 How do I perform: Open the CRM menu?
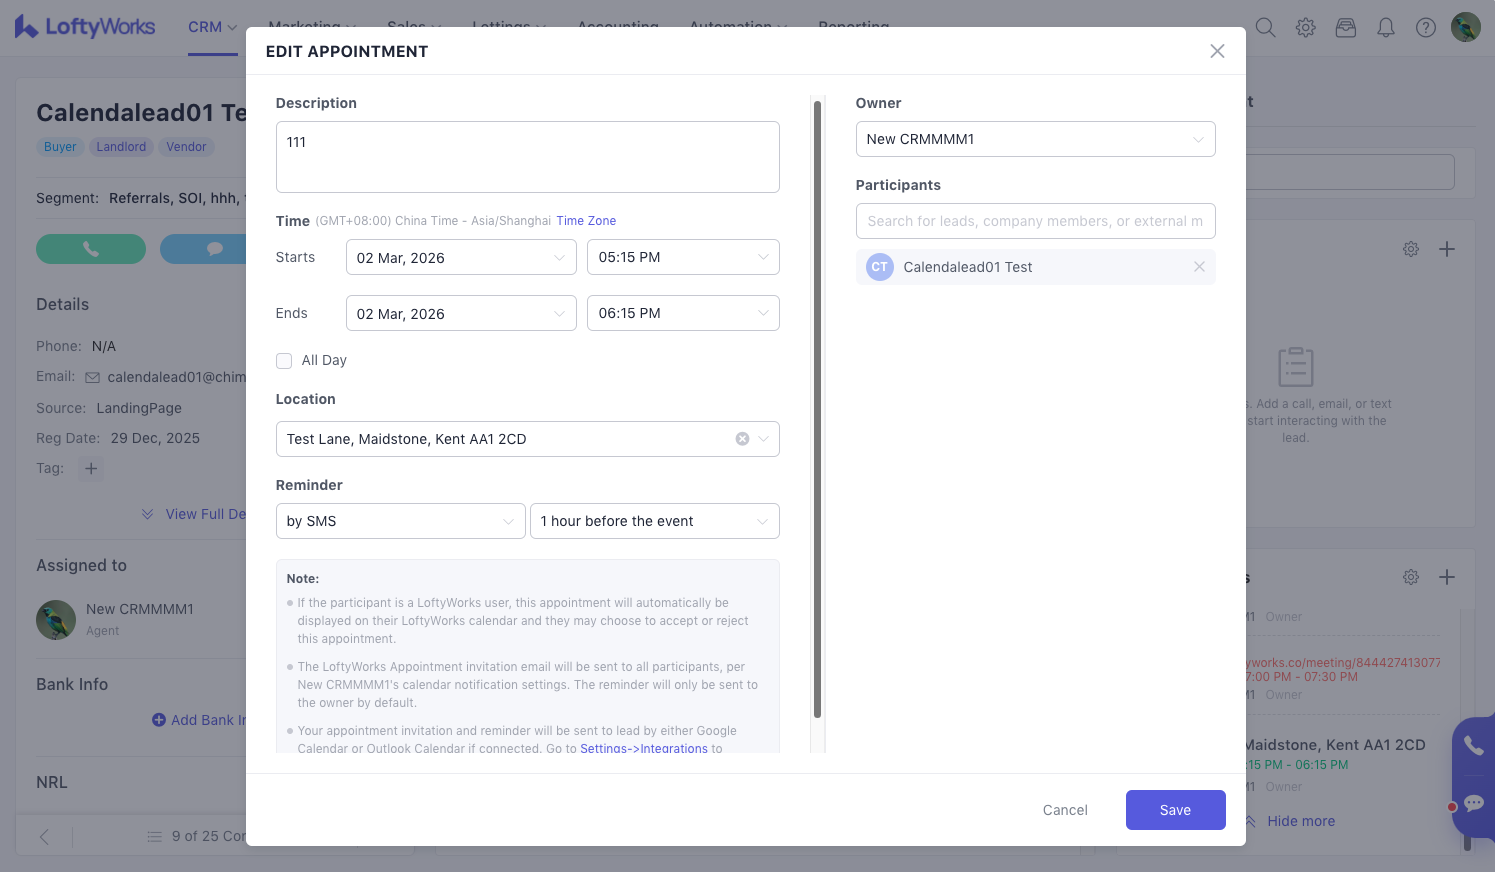click(x=212, y=27)
